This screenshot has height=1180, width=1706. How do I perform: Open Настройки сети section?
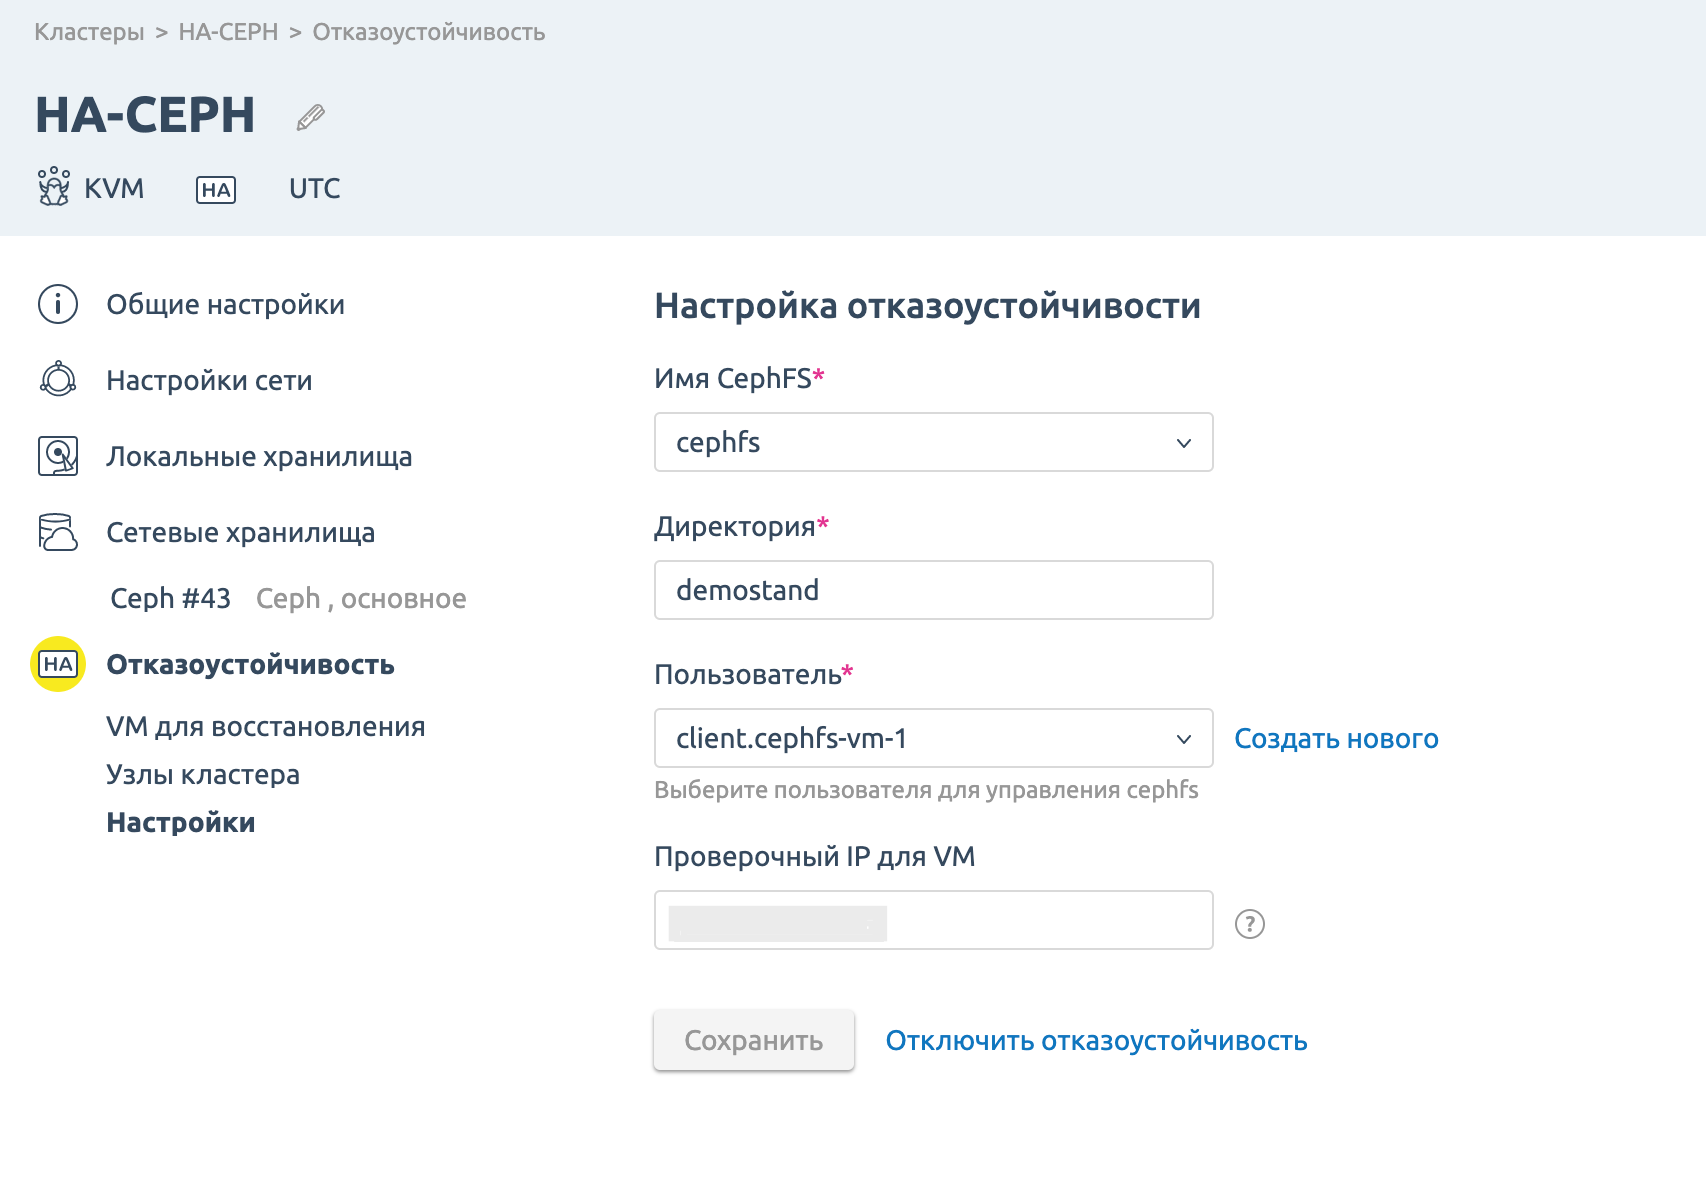click(209, 380)
